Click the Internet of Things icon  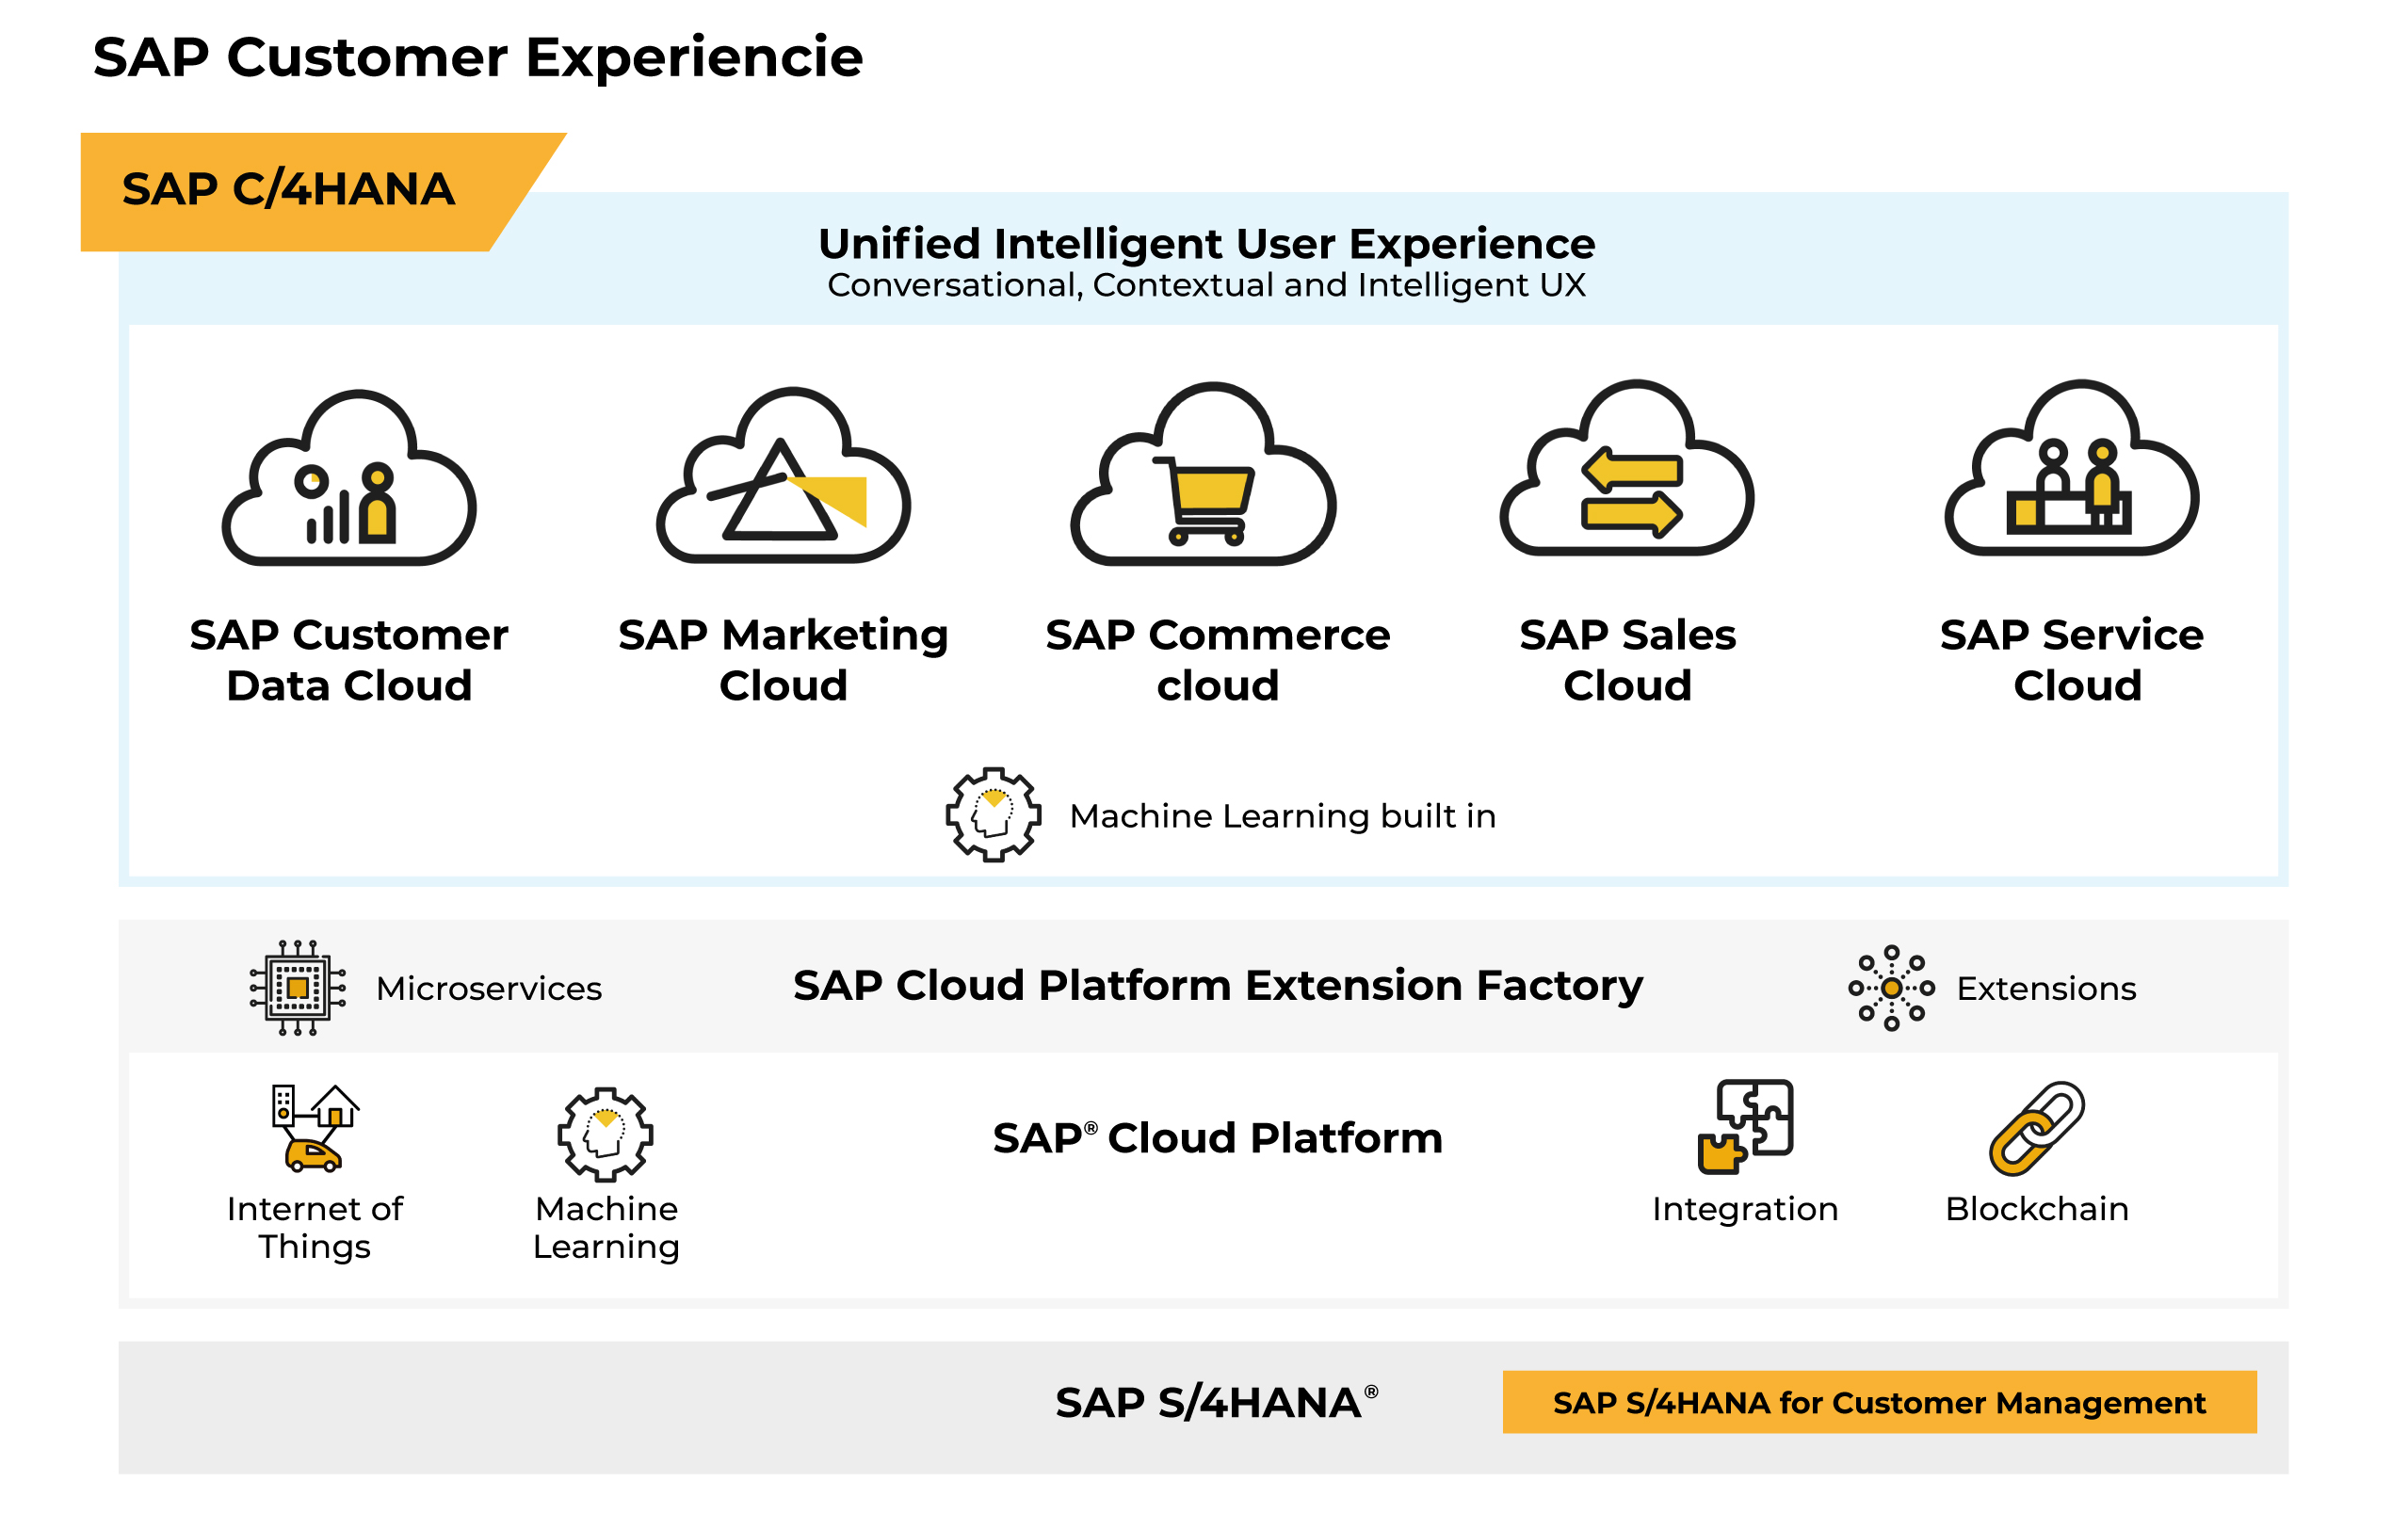coord(314,1127)
